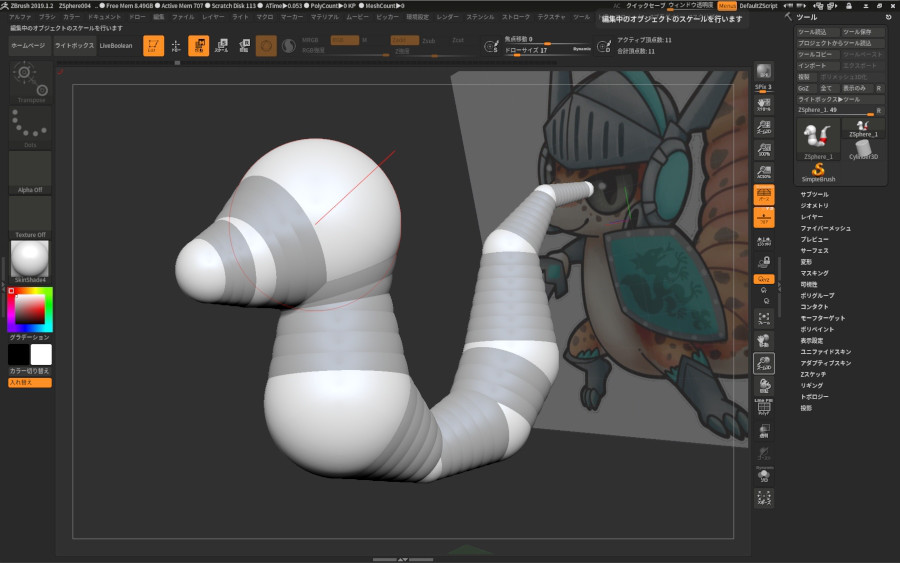900x563 pixels.
Task: Open the マテリアル menu
Action: pos(325,17)
